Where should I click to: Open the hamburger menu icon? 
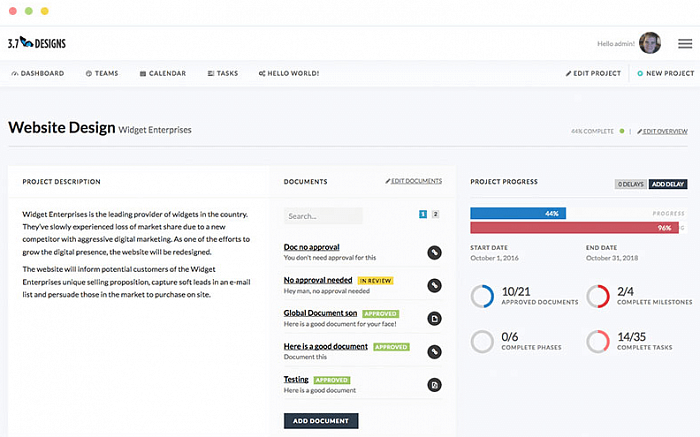coord(685,44)
